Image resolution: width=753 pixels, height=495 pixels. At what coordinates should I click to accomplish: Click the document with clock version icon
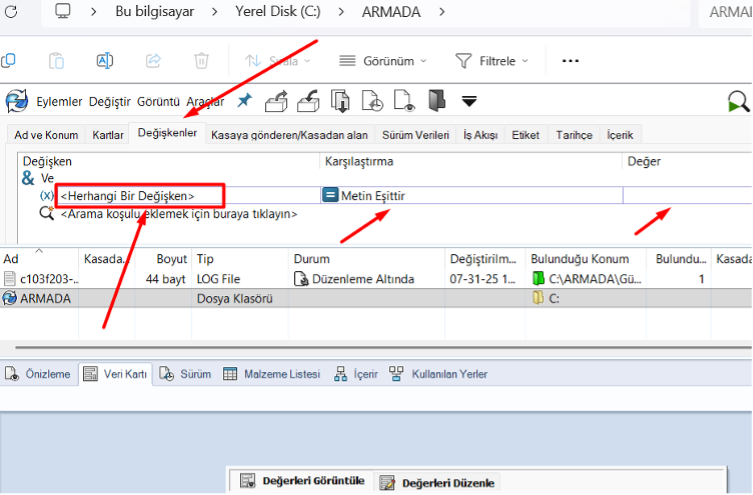point(373,101)
